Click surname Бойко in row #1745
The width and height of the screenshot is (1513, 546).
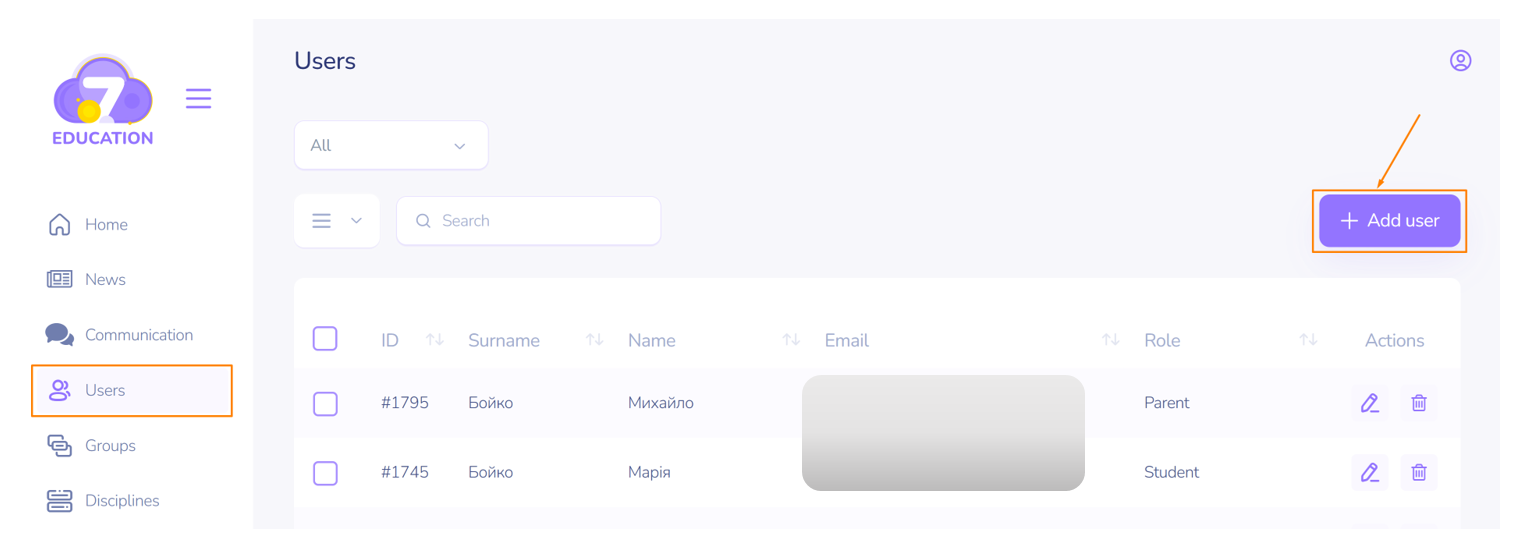pos(491,472)
